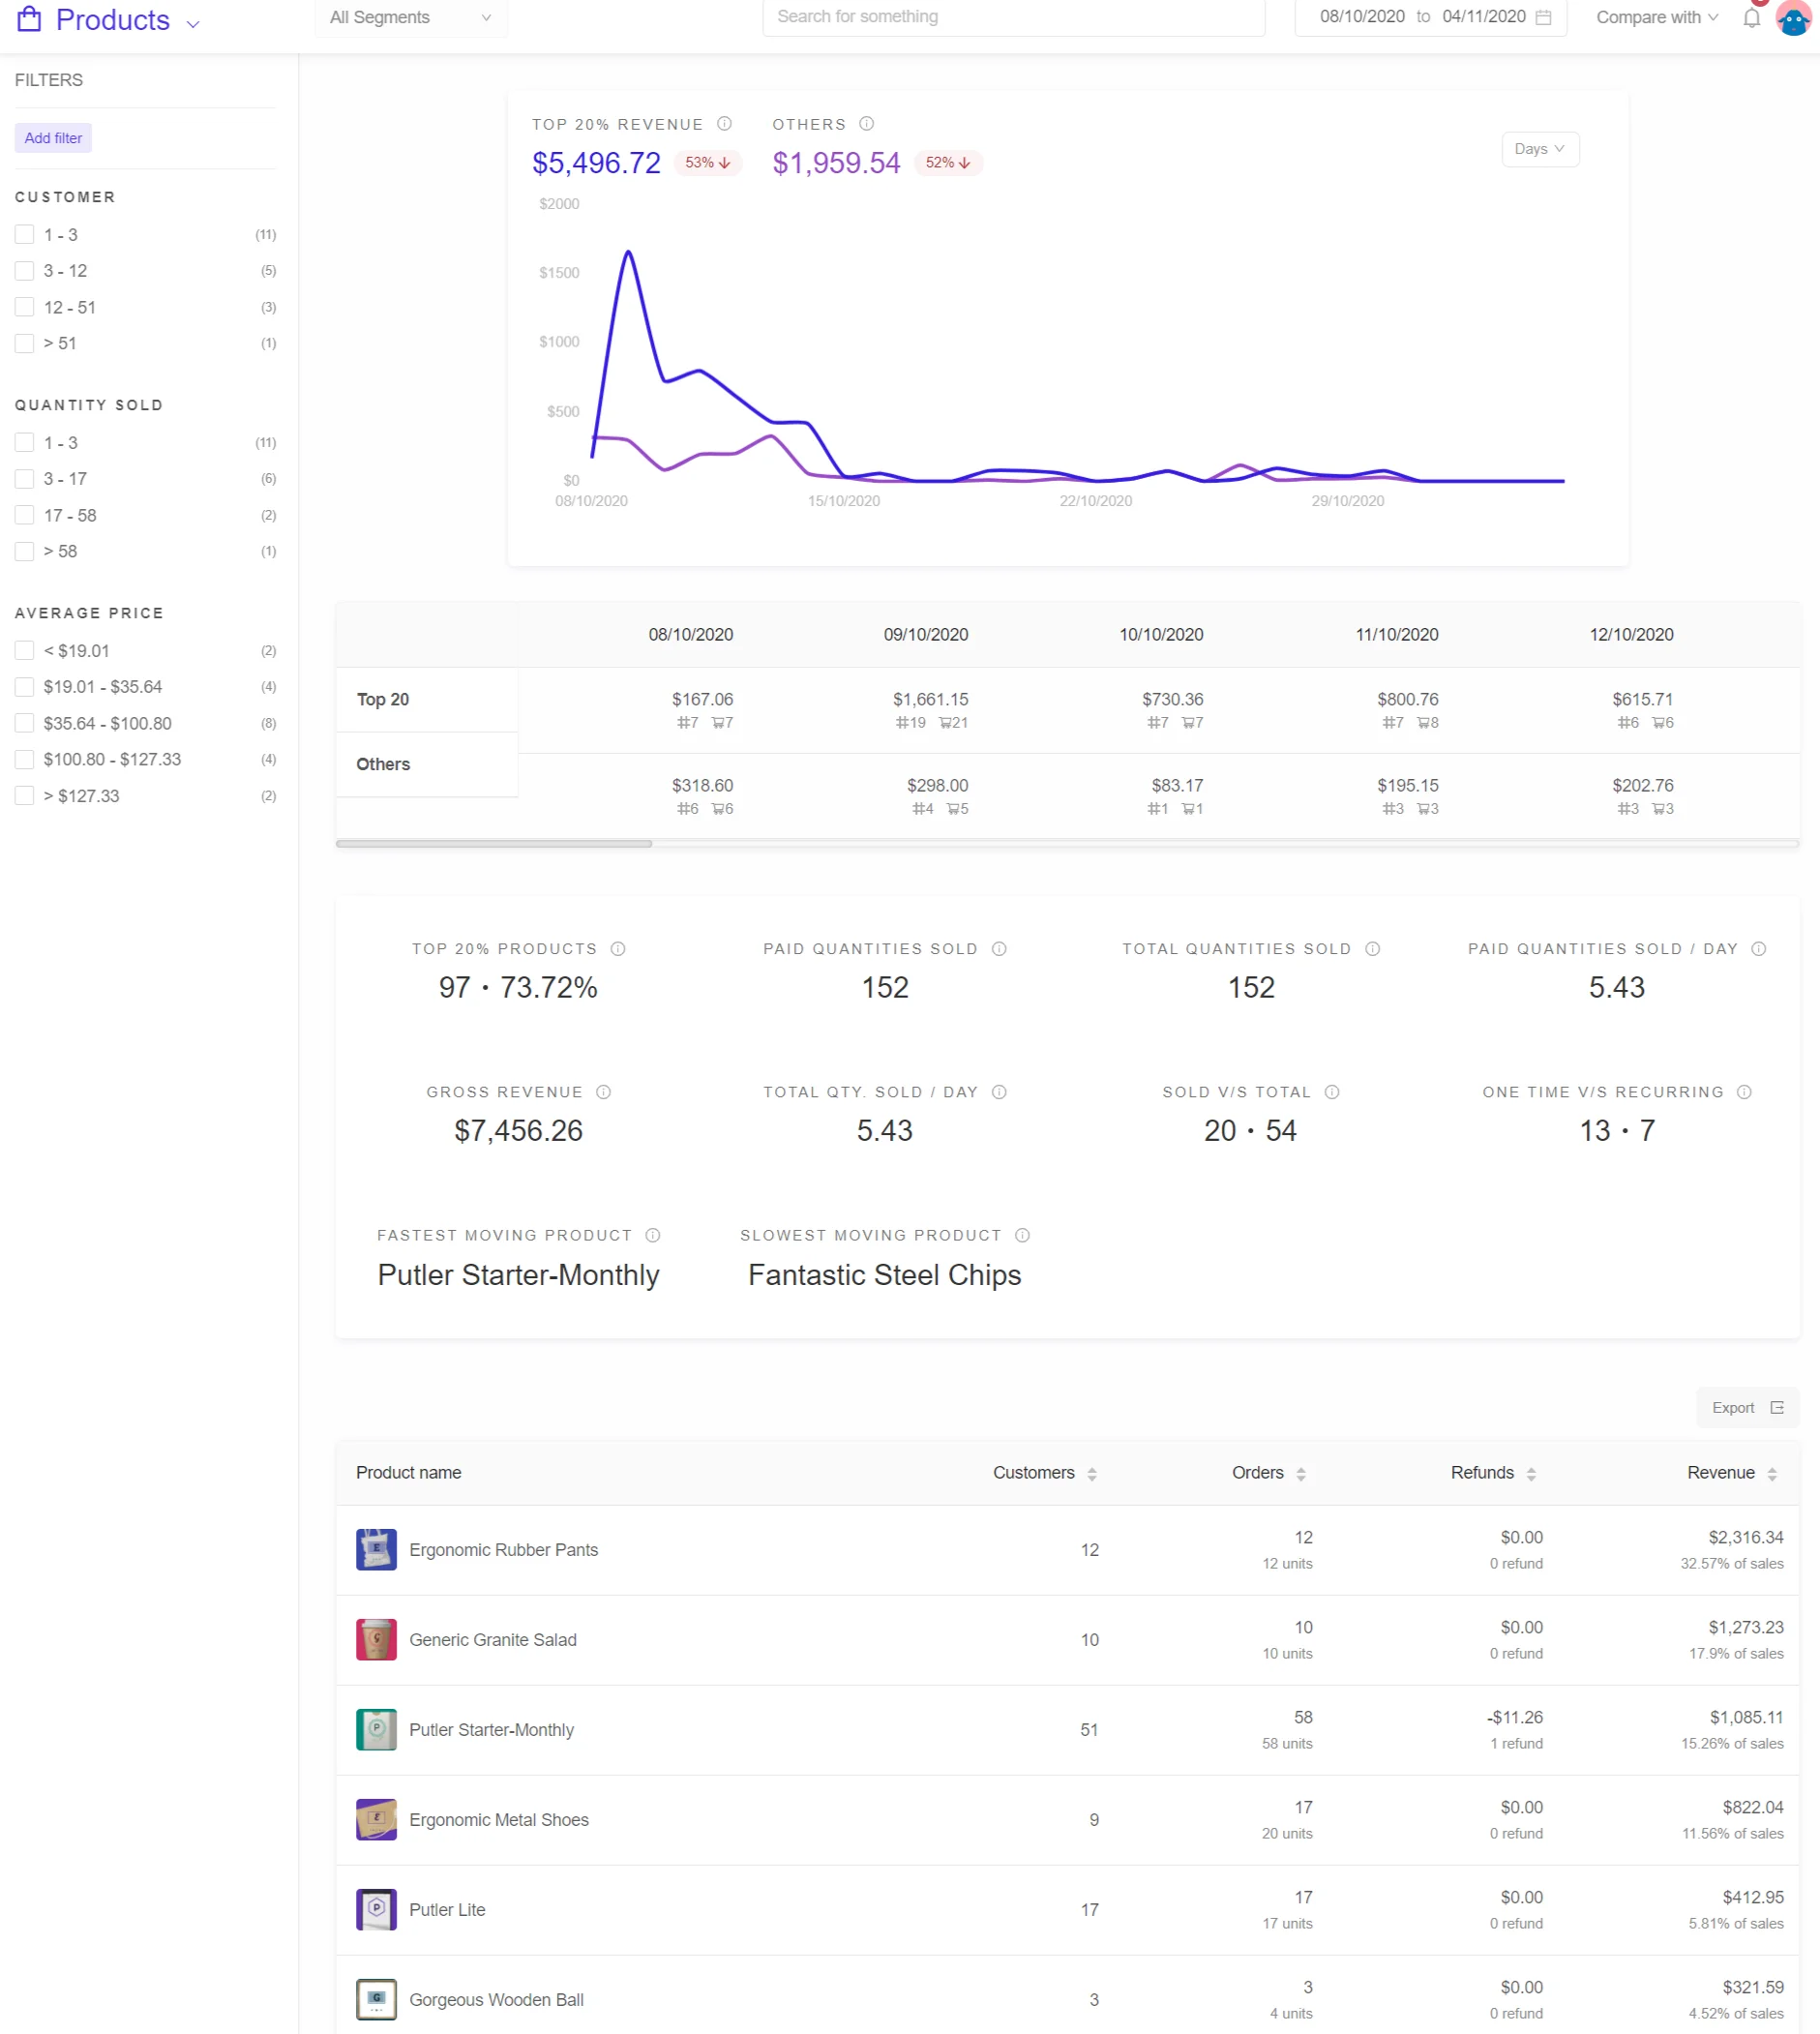Open the All Segments dropdown
Viewport: 1820px width, 2034px height.
coord(411,18)
